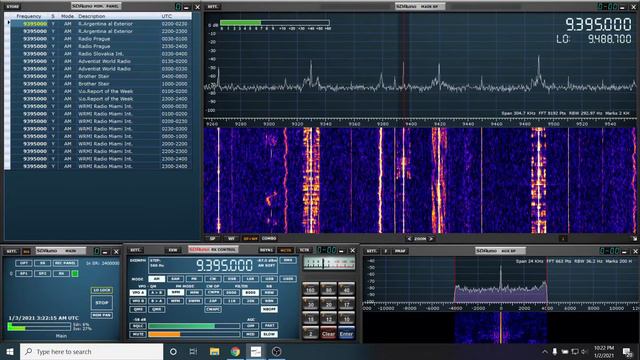Select FM demodulation mode
The image size is (640, 360).
[194, 279]
